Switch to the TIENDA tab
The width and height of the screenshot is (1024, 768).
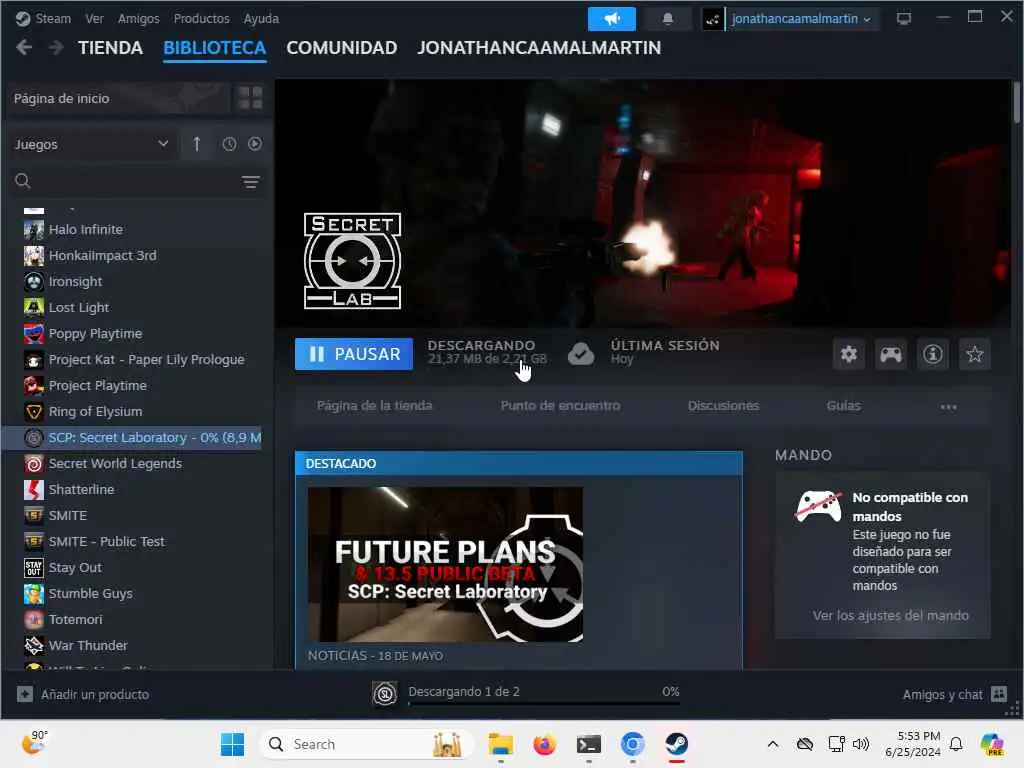click(110, 48)
